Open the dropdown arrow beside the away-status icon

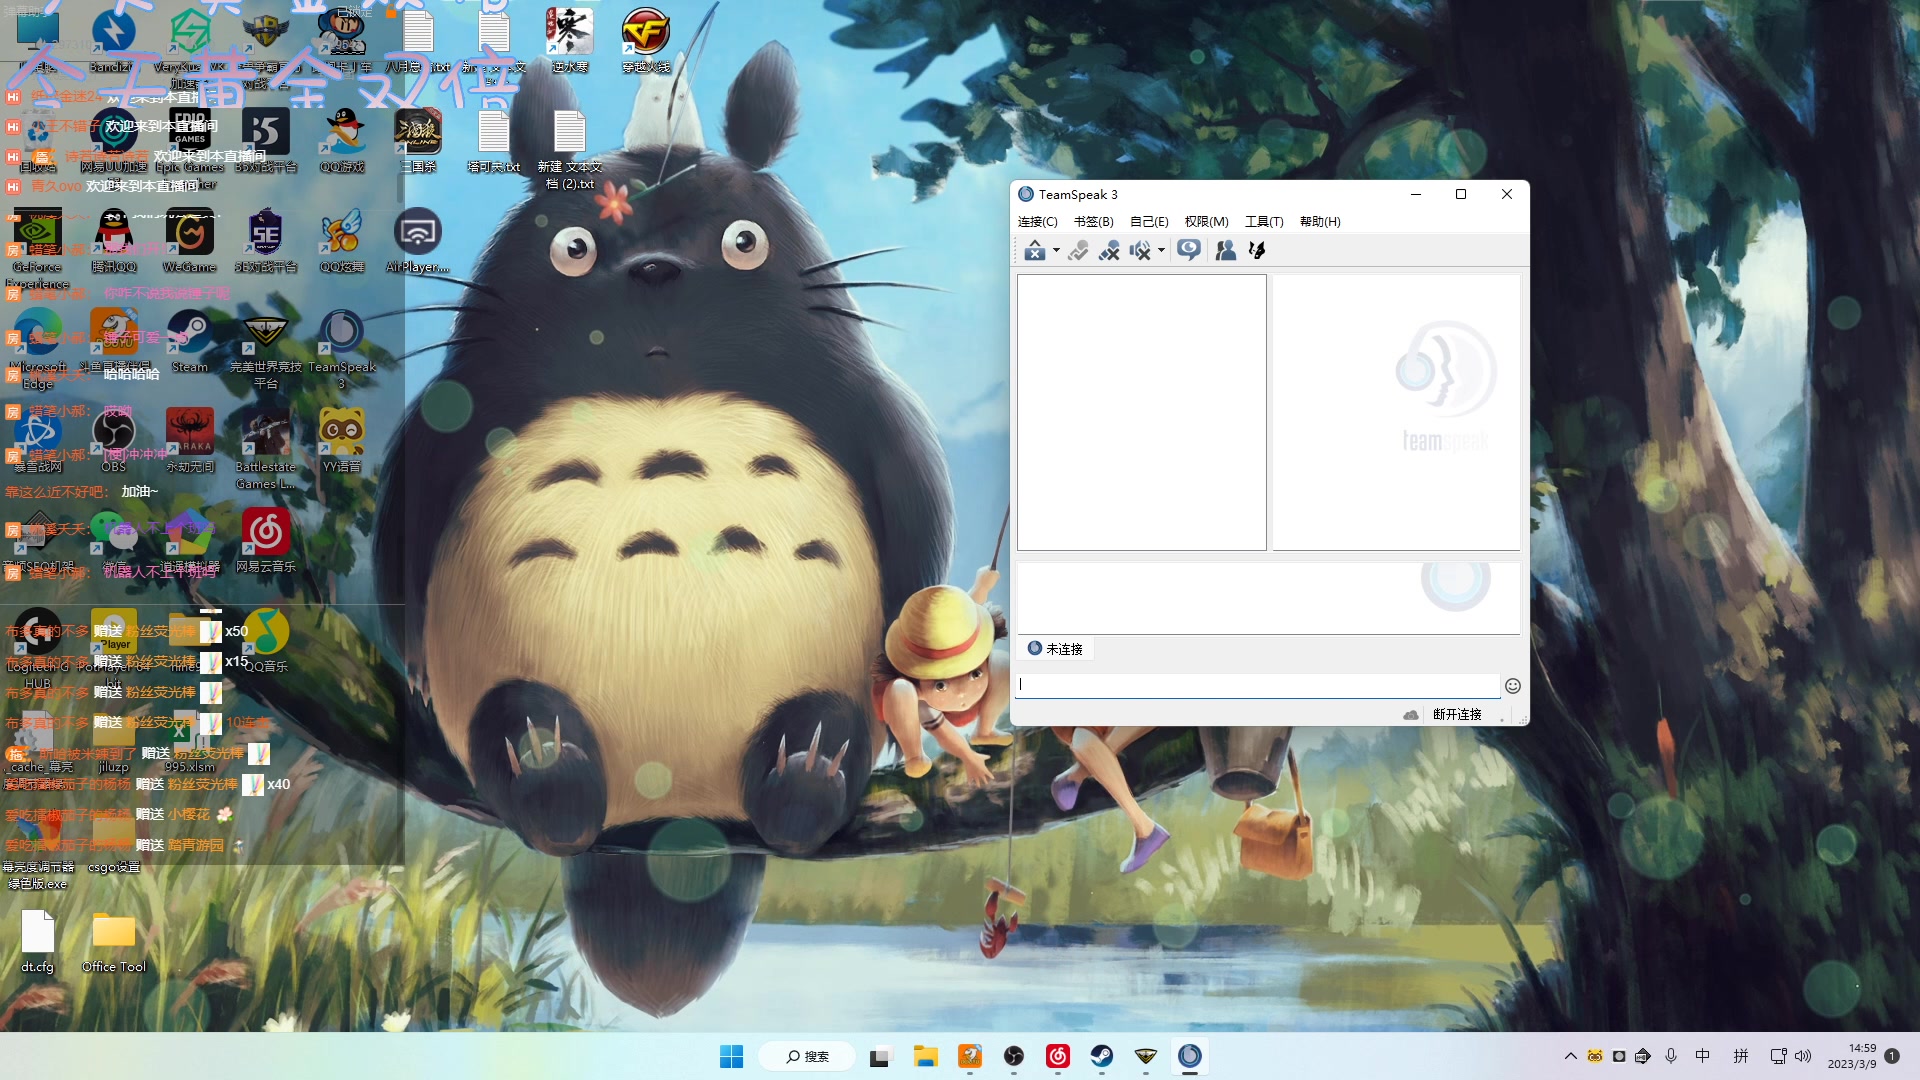(1056, 251)
